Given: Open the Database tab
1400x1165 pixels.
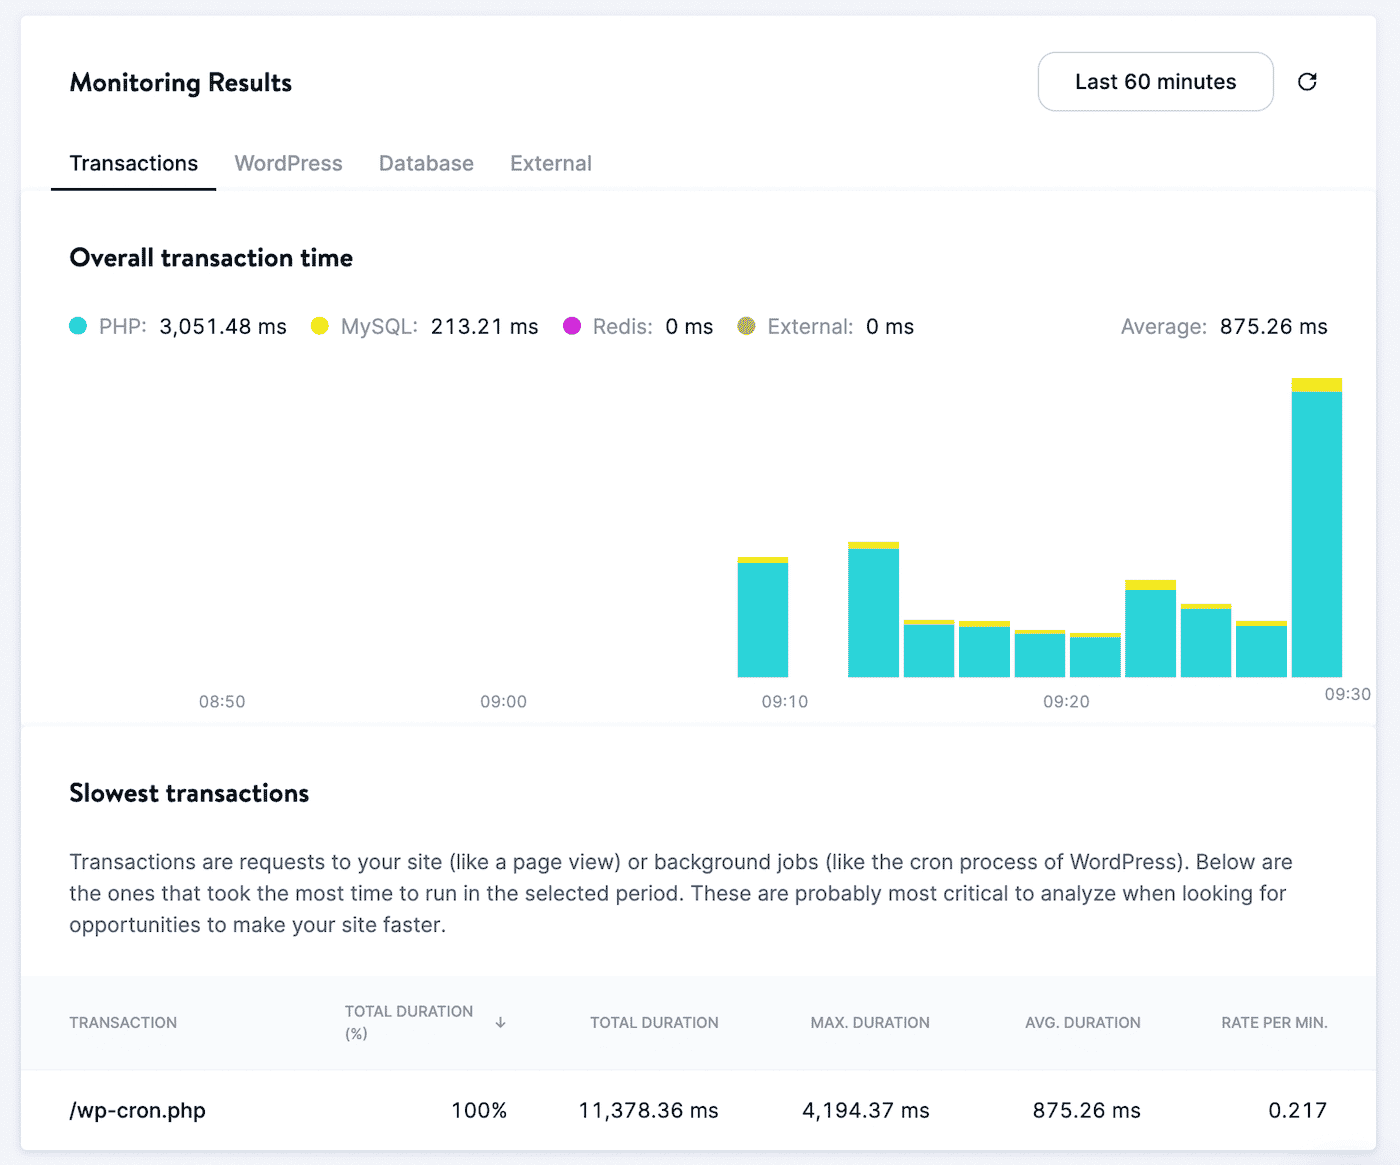Looking at the screenshot, I should (426, 163).
